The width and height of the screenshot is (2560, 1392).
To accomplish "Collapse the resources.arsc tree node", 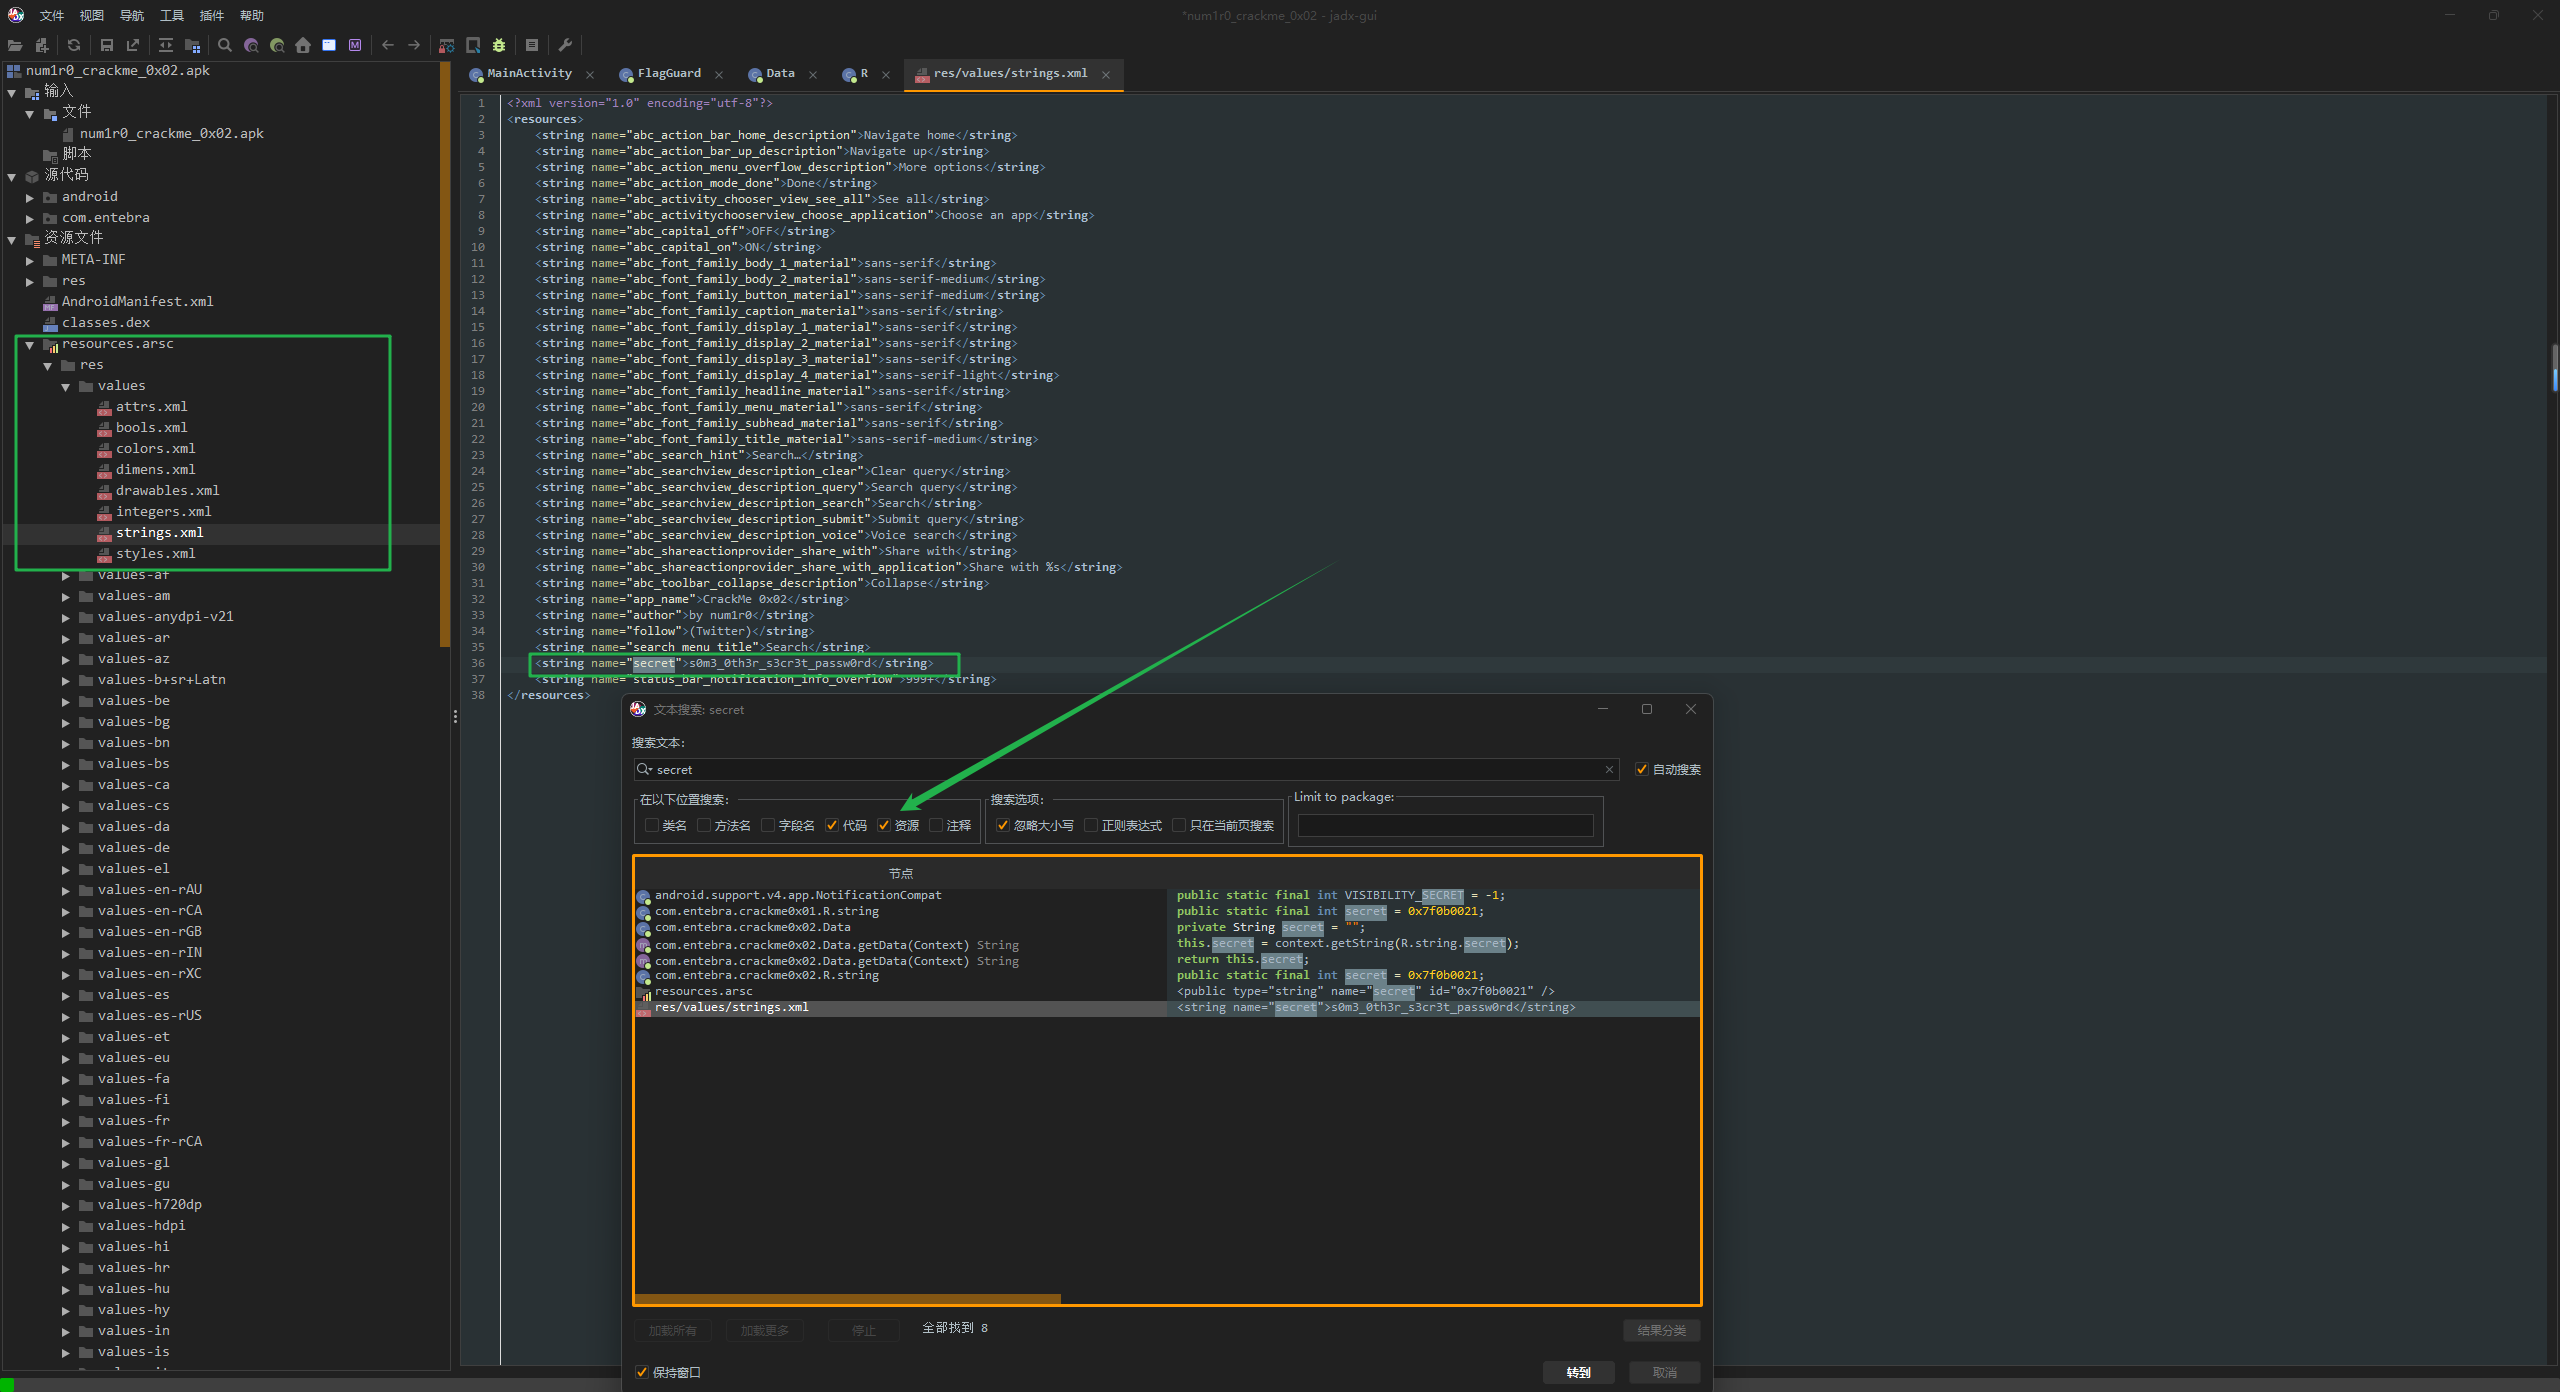I will click(x=30, y=345).
